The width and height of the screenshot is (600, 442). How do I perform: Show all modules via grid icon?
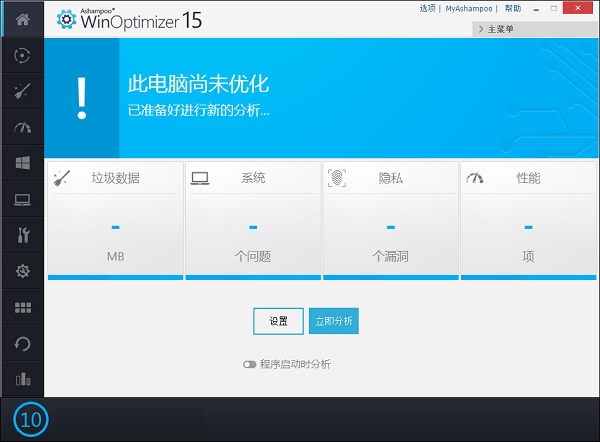23,308
